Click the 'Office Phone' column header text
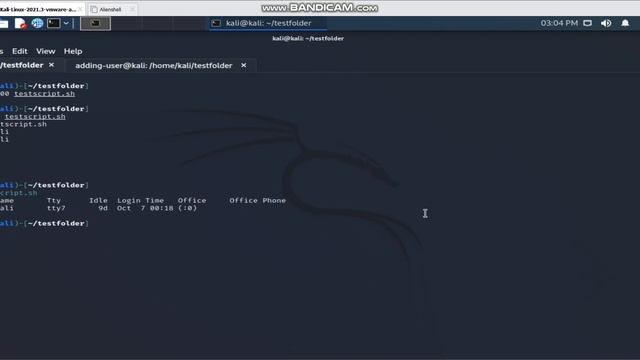The width and height of the screenshot is (640, 360). [257, 200]
